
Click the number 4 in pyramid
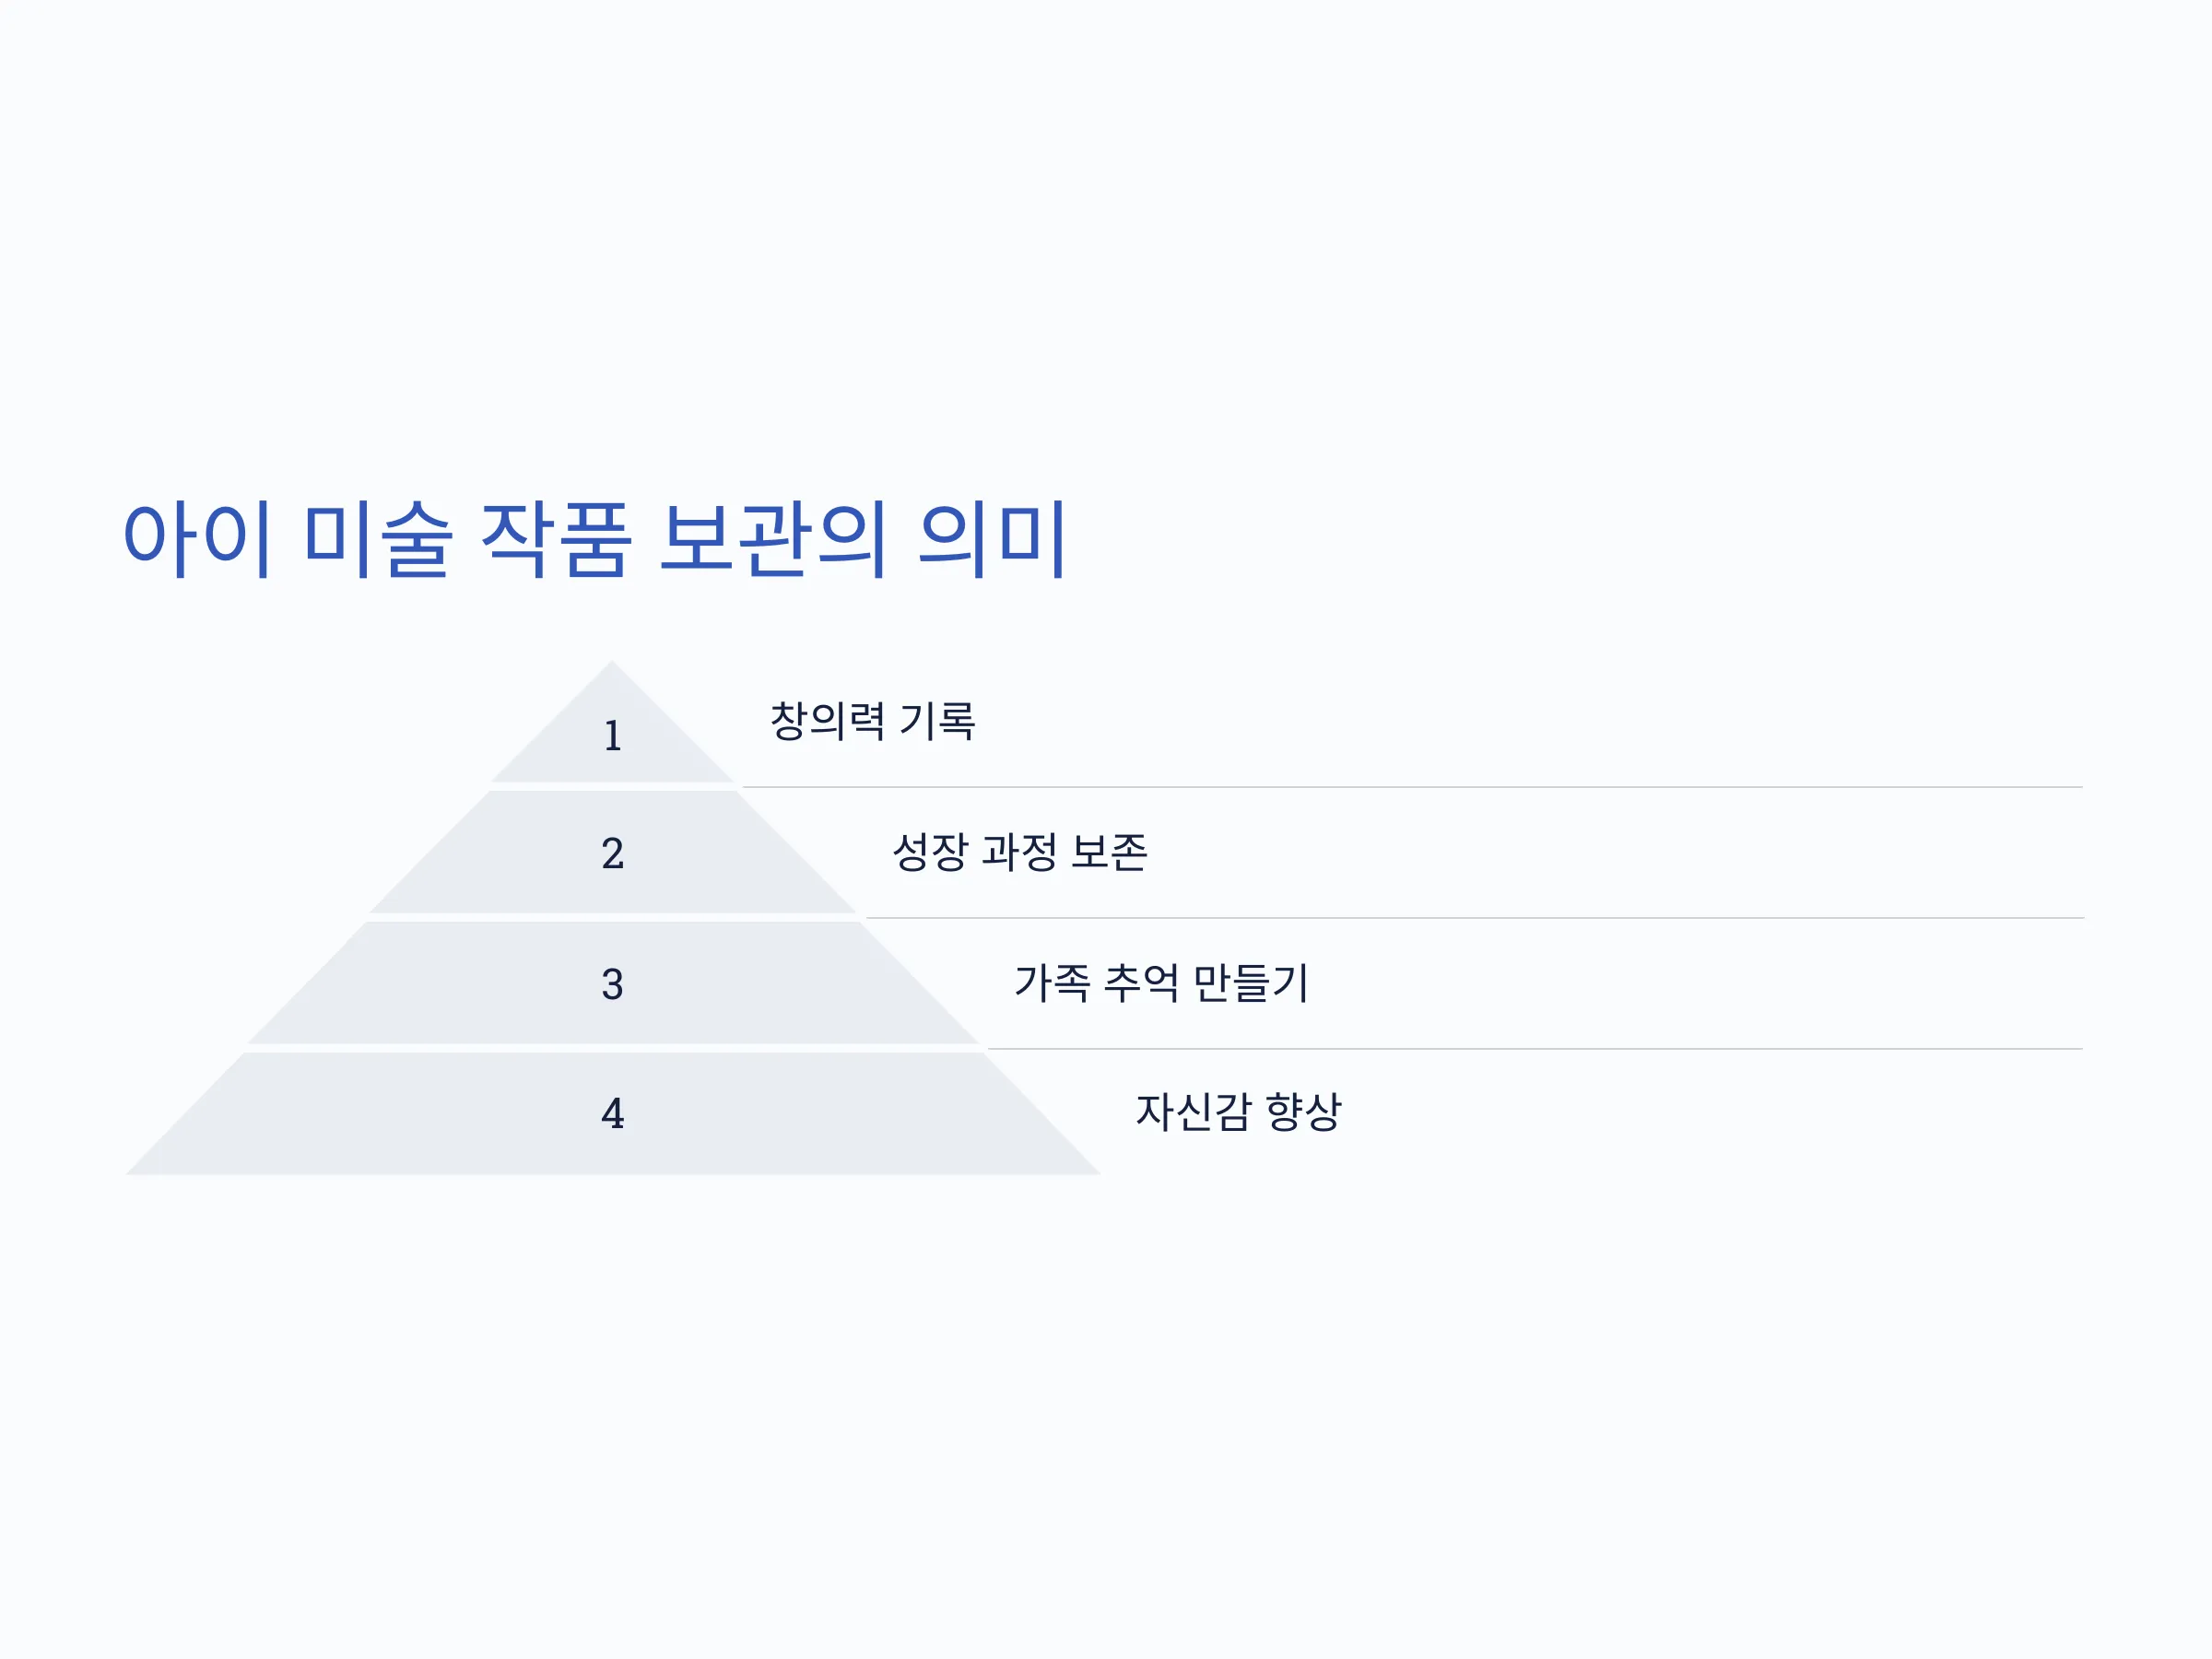point(613,1114)
